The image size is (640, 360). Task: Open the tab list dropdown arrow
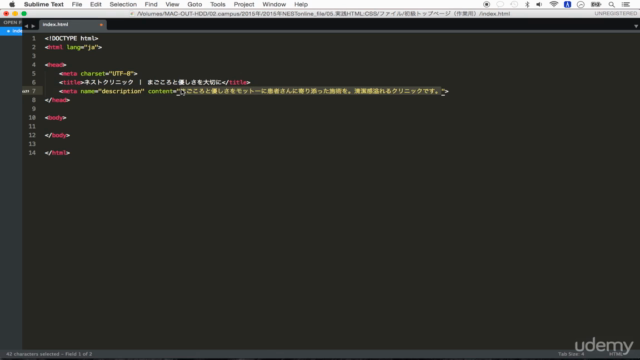pos(636,26)
